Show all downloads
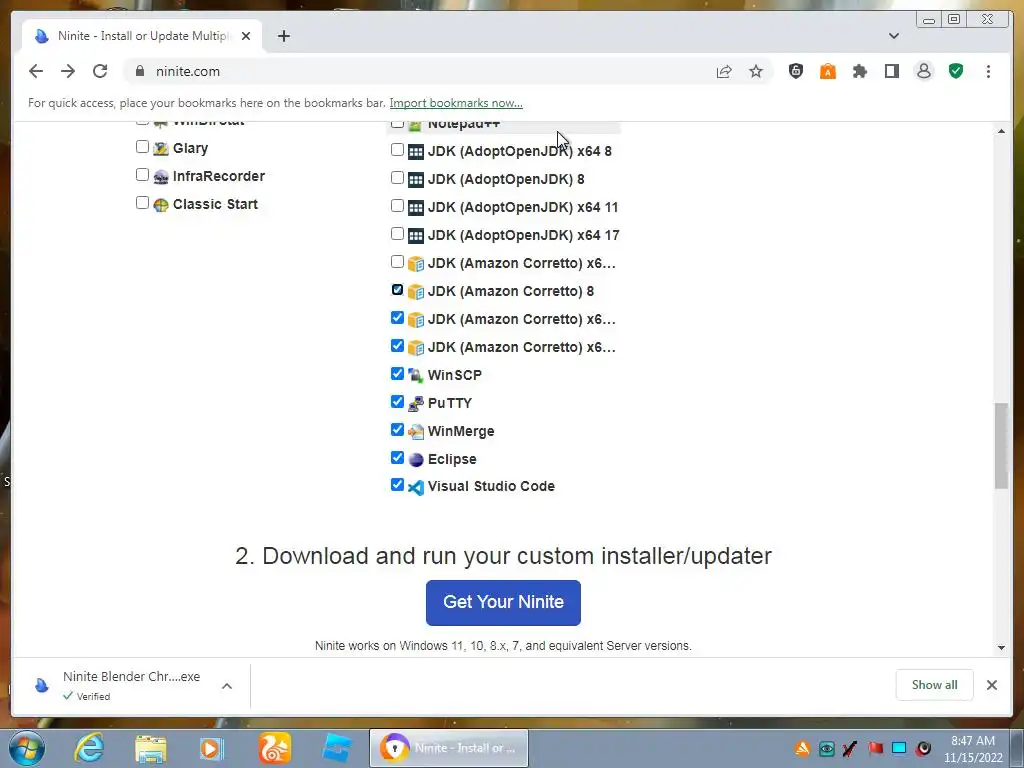1024x768 pixels. (x=934, y=685)
